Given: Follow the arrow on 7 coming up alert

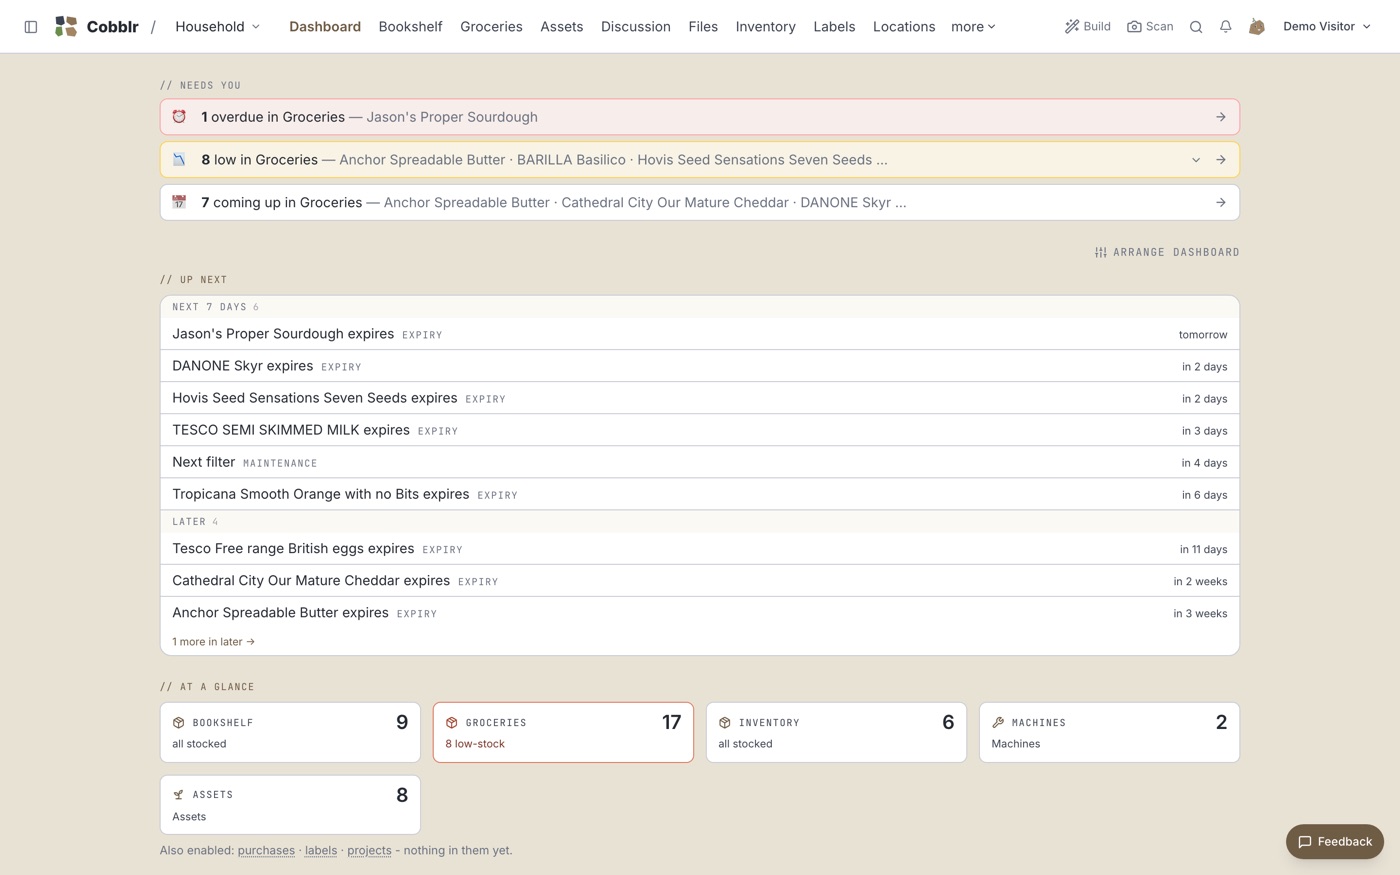Looking at the screenshot, I should click(x=1221, y=202).
